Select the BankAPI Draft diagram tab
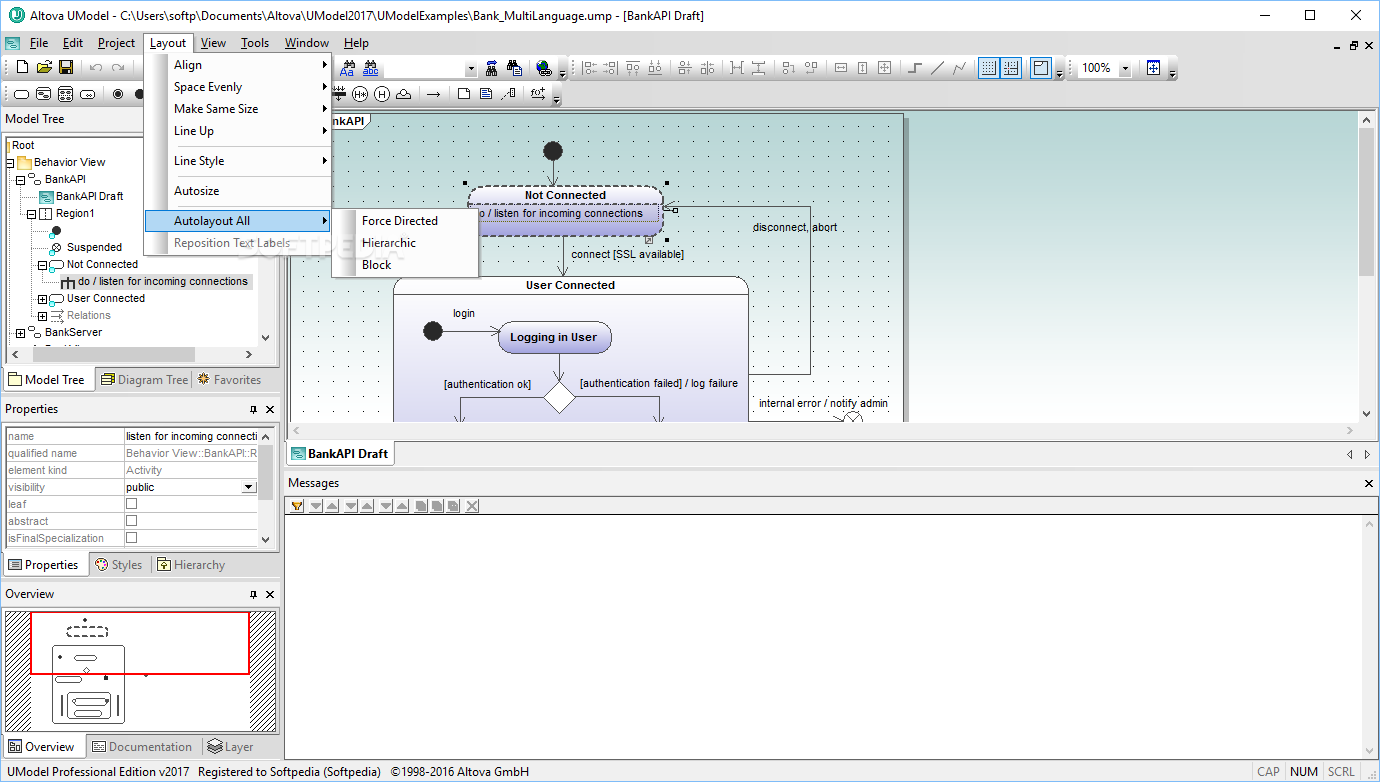Viewport: 1380px width, 782px height. [340, 454]
